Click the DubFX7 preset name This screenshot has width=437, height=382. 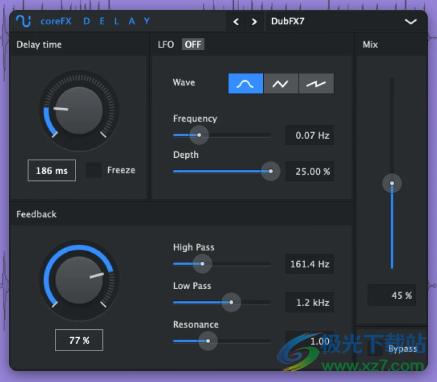click(288, 21)
